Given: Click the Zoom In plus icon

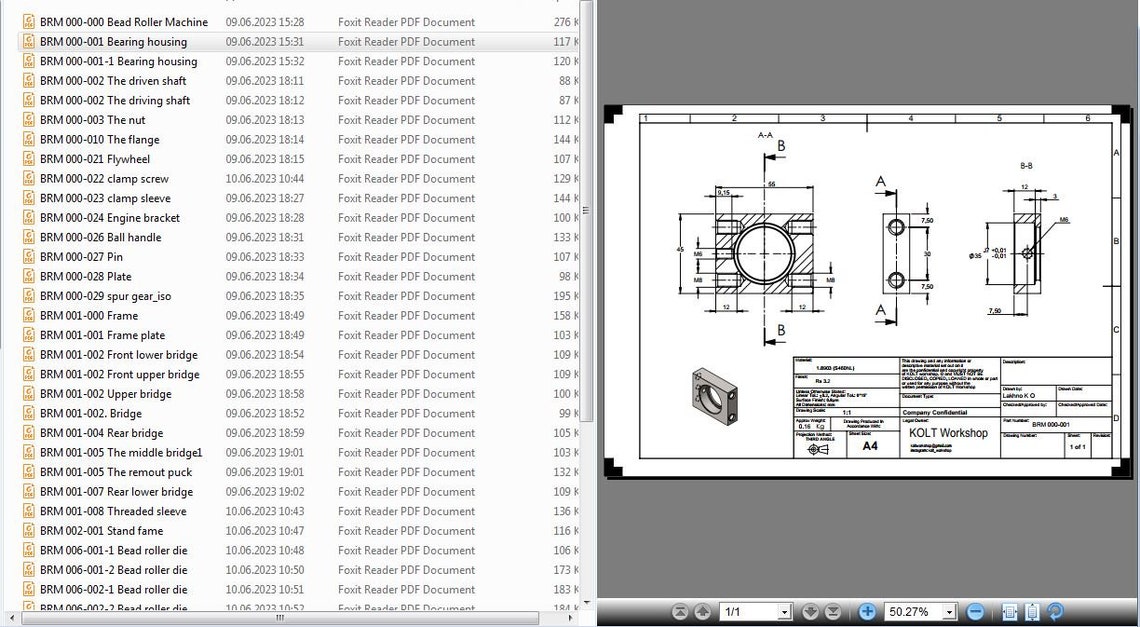Looking at the screenshot, I should (867, 611).
